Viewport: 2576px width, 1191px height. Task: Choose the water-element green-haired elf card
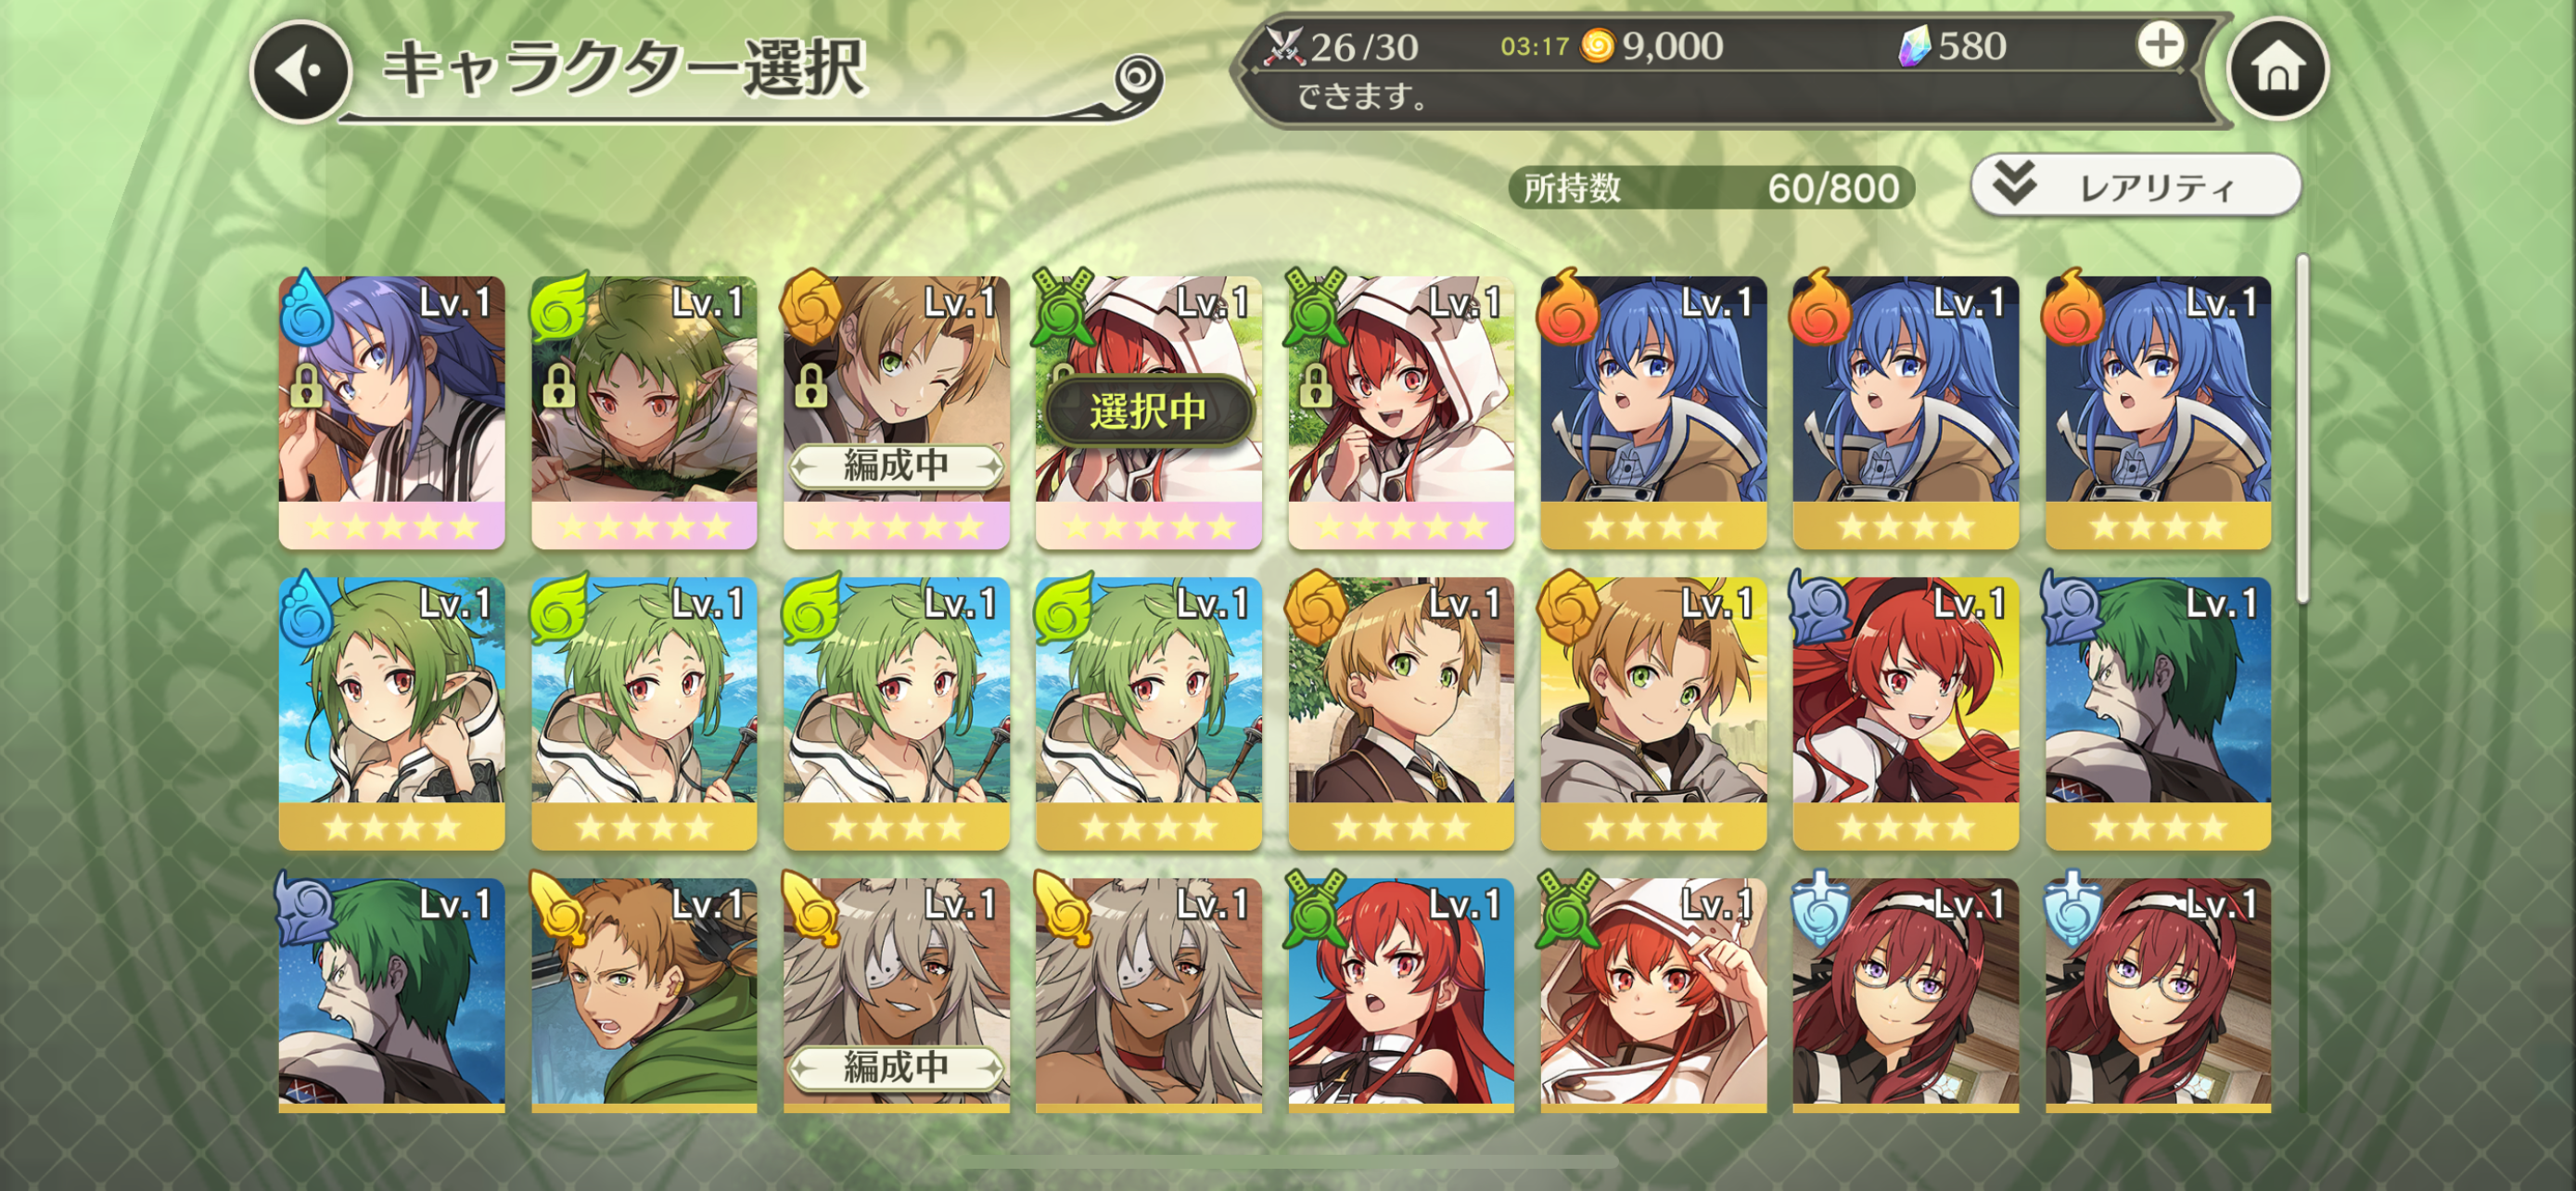391,714
